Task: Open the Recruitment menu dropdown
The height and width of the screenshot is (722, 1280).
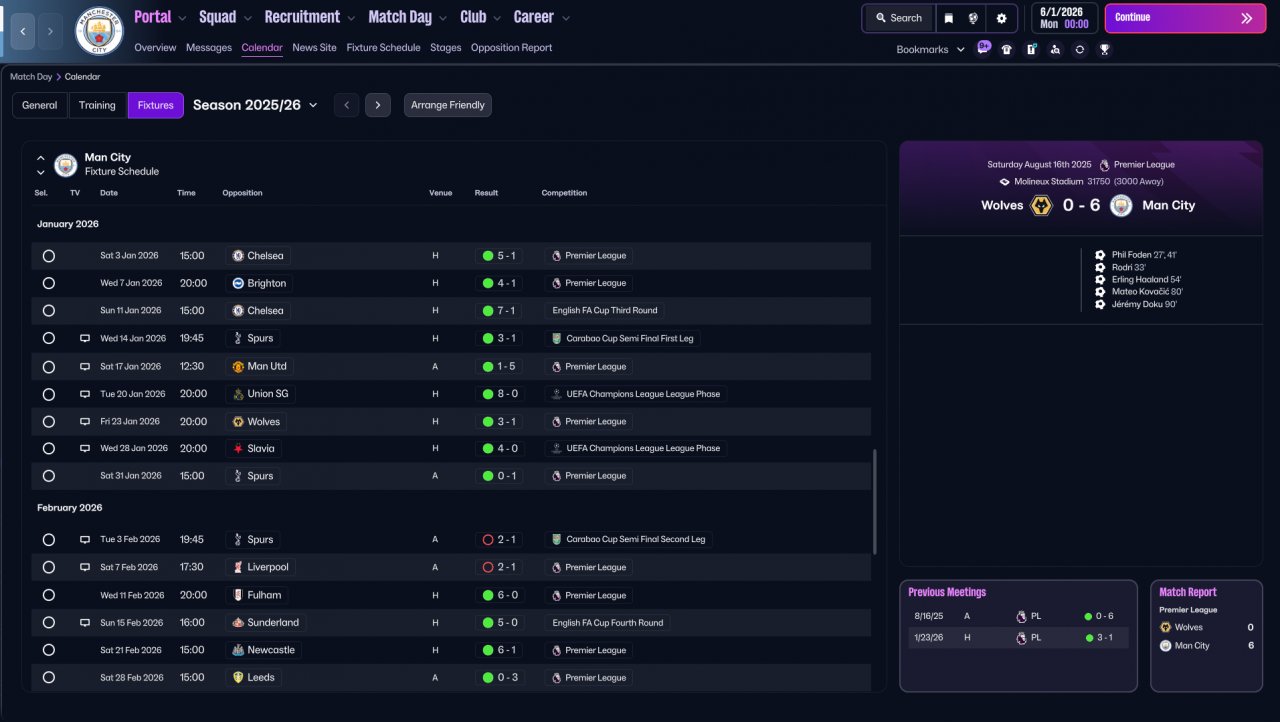Action: (309, 17)
